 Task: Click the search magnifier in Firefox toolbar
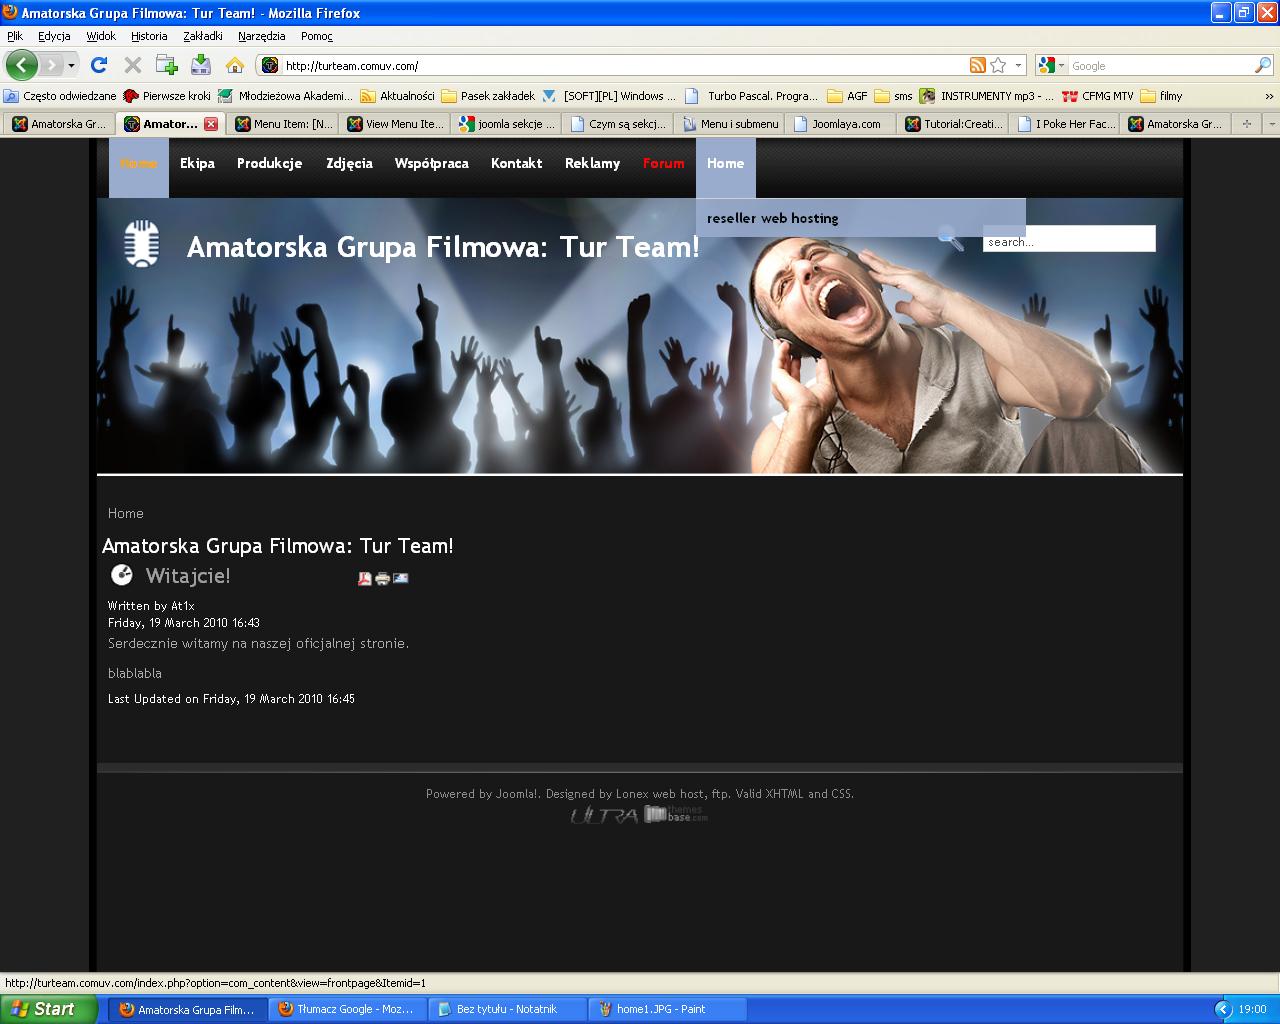pyautogui.click(x=1263, y=65)
